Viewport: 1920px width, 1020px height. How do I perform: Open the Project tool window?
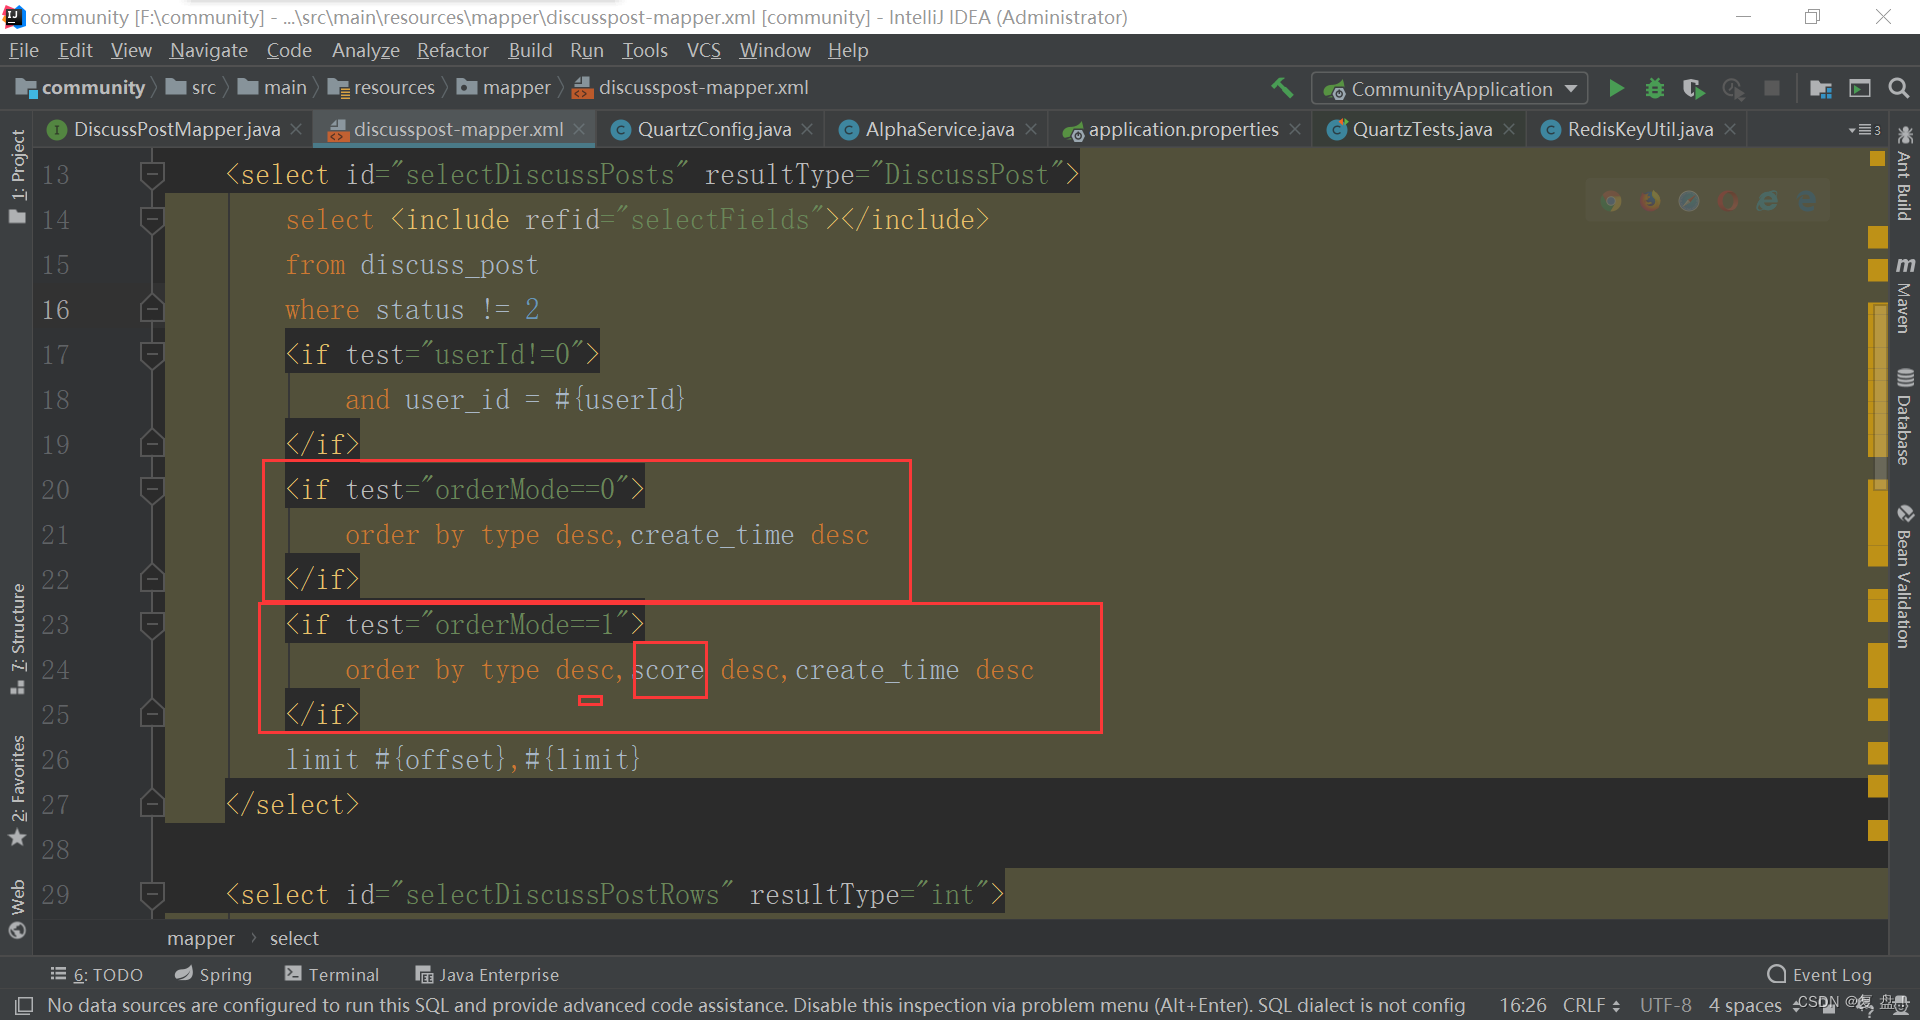pyautogui.click(x=17, y=176)
